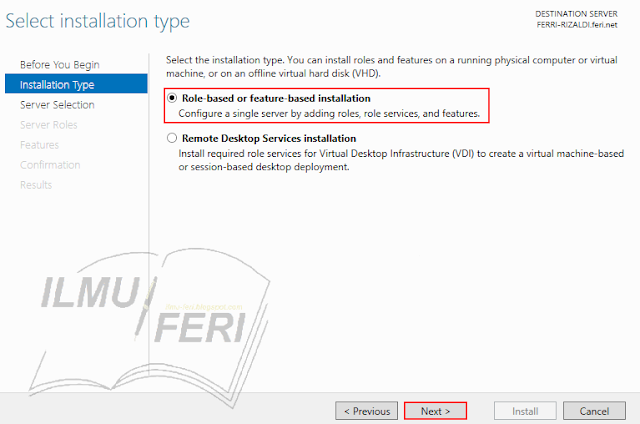
Task: Click the "Configure a single server" description text
Action: point(329,114)
